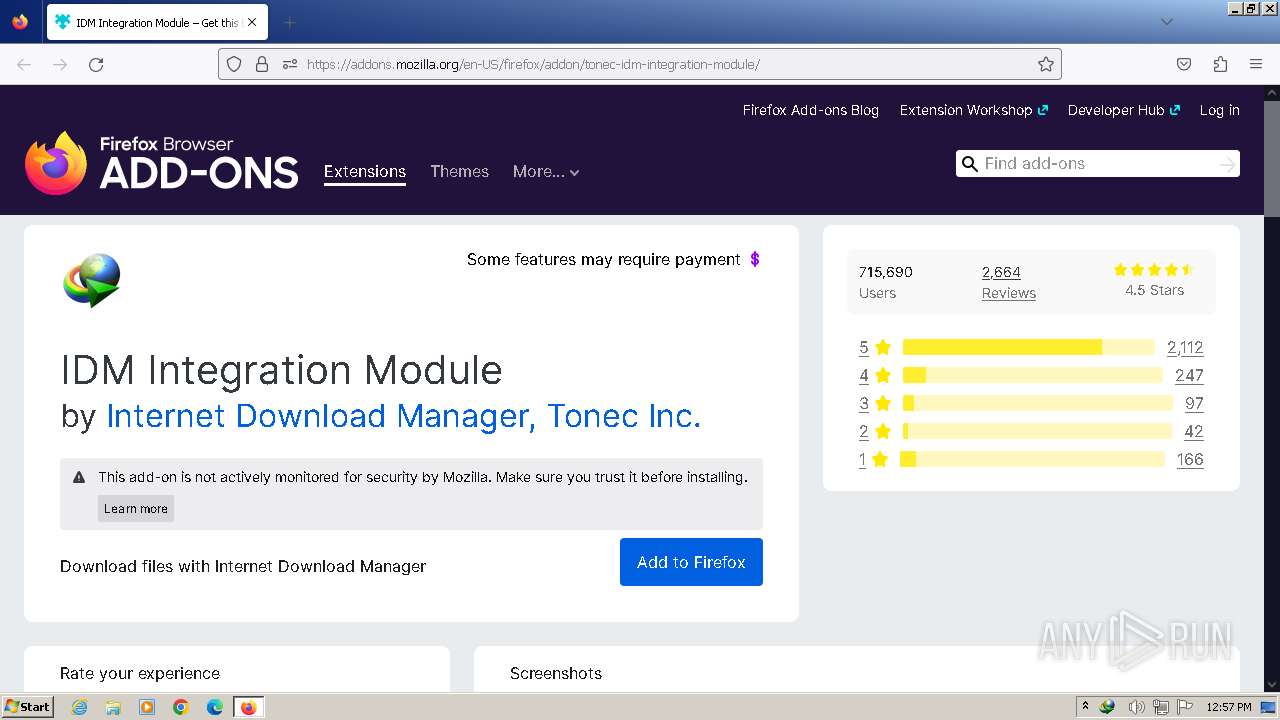
Task: Click the volume speaker tray icon
Action: coord(1136,707)
